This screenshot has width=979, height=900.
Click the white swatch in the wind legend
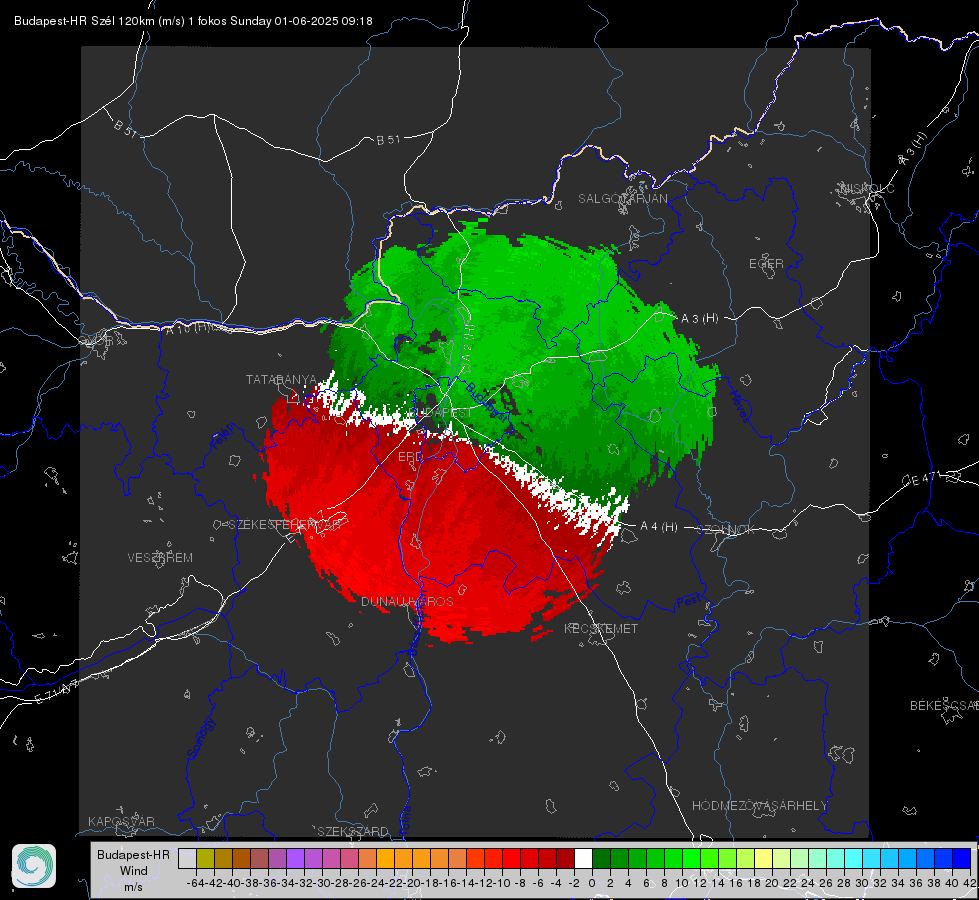(583, 858)
